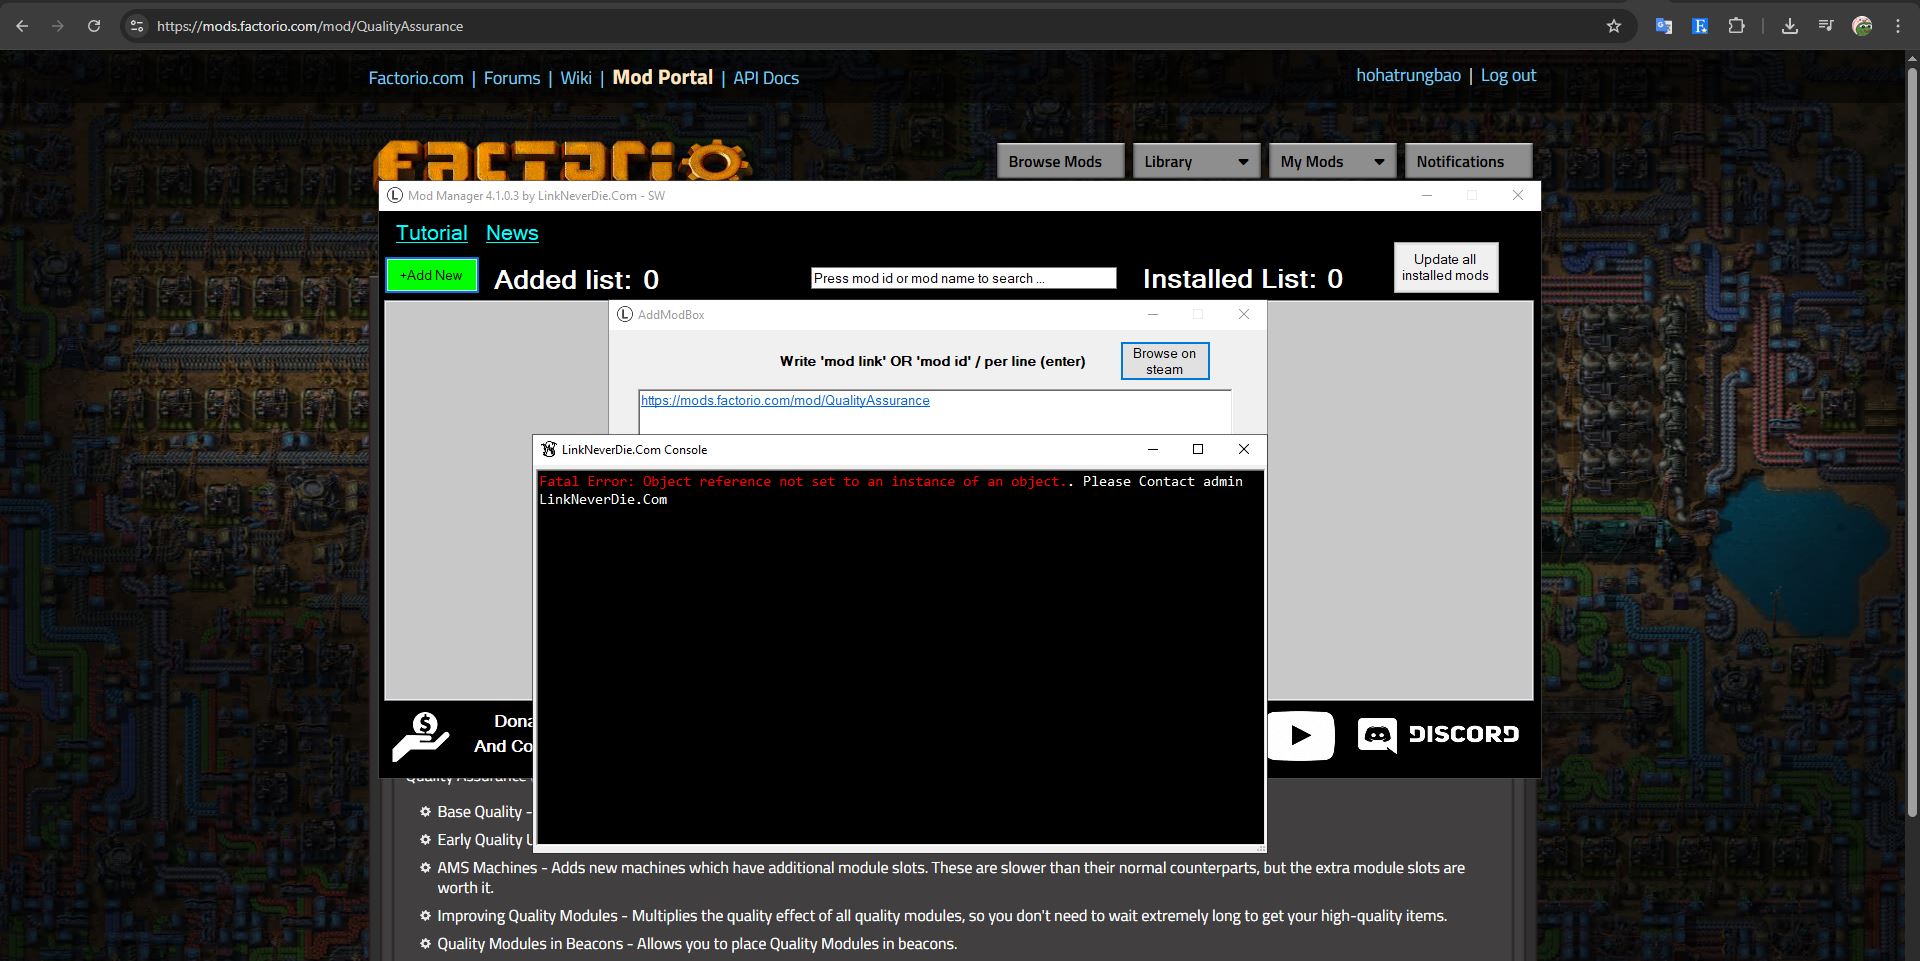Click the donate hand-with-coin icon

[421, 737]
